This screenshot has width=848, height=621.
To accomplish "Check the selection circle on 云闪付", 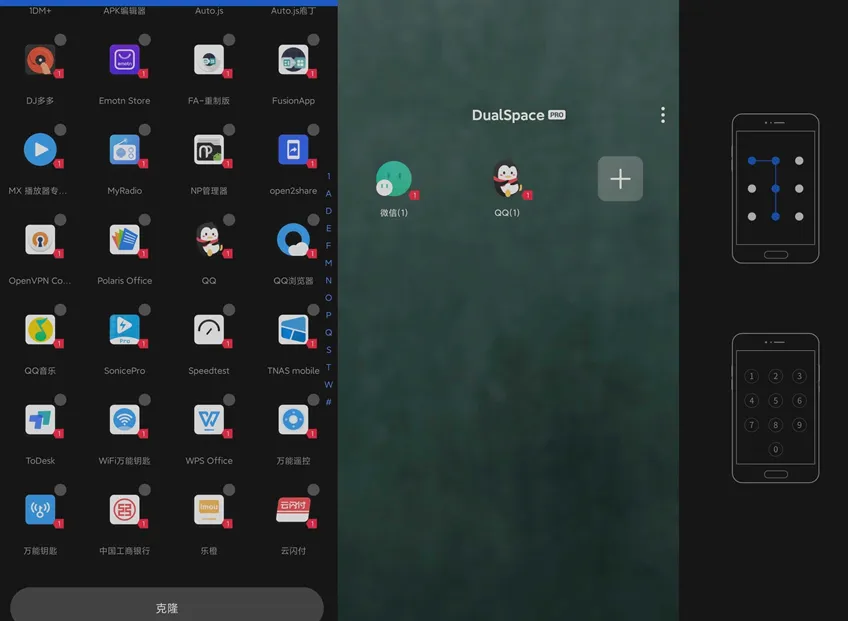I will coord(314,490).
